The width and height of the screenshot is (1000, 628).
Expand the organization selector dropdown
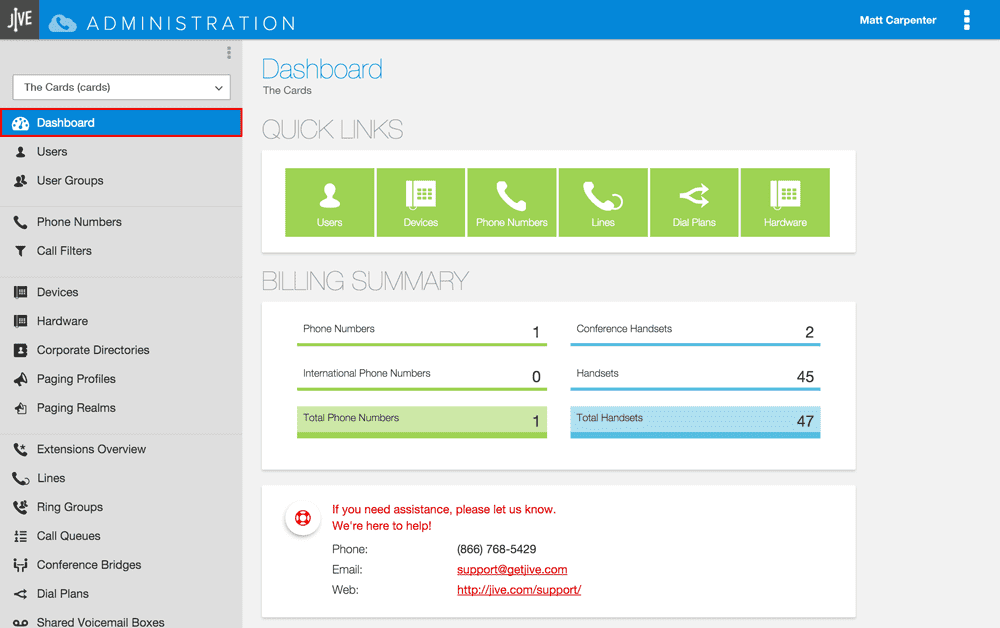coord(122,87)
